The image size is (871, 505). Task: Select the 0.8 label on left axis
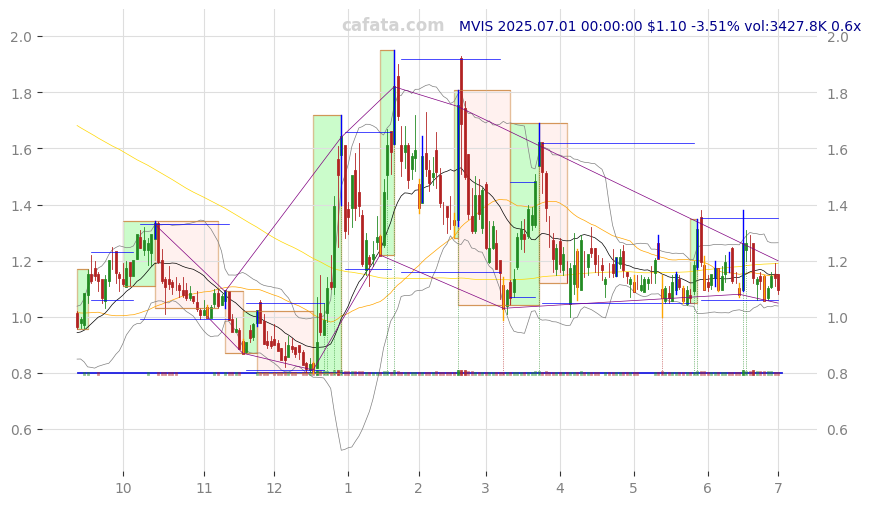(21, 374)
